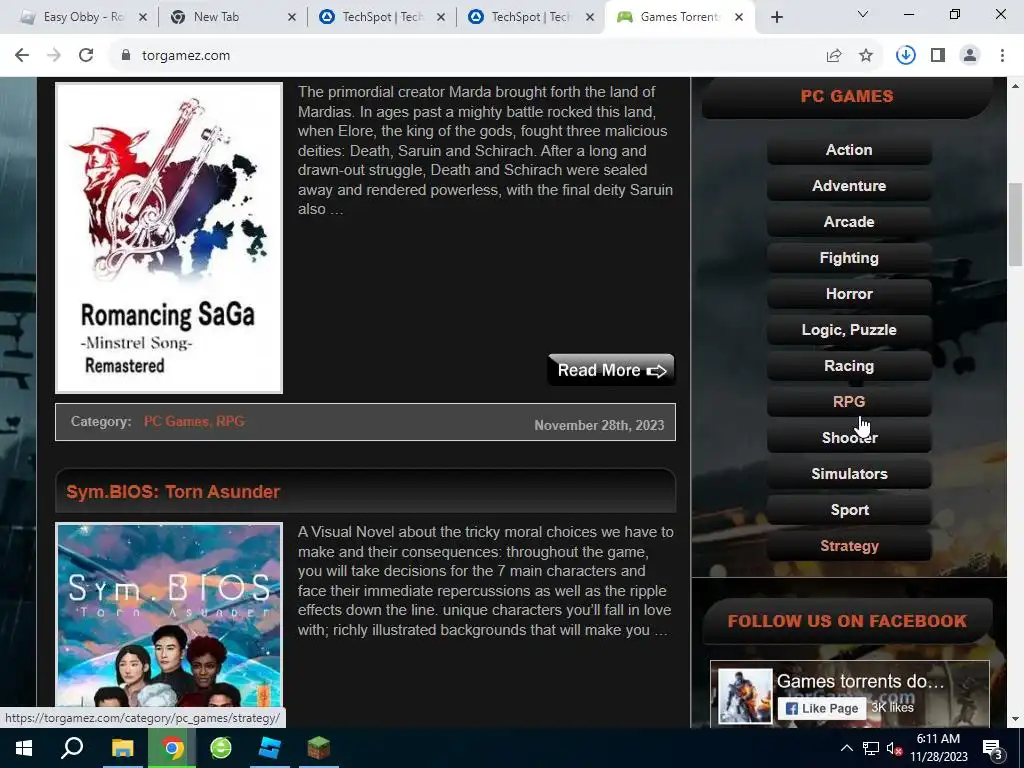Click the Facebook page profile thumbnail
Viewport: 1024px width, 768px height.
pyautogui.click(x=744, y=696)
